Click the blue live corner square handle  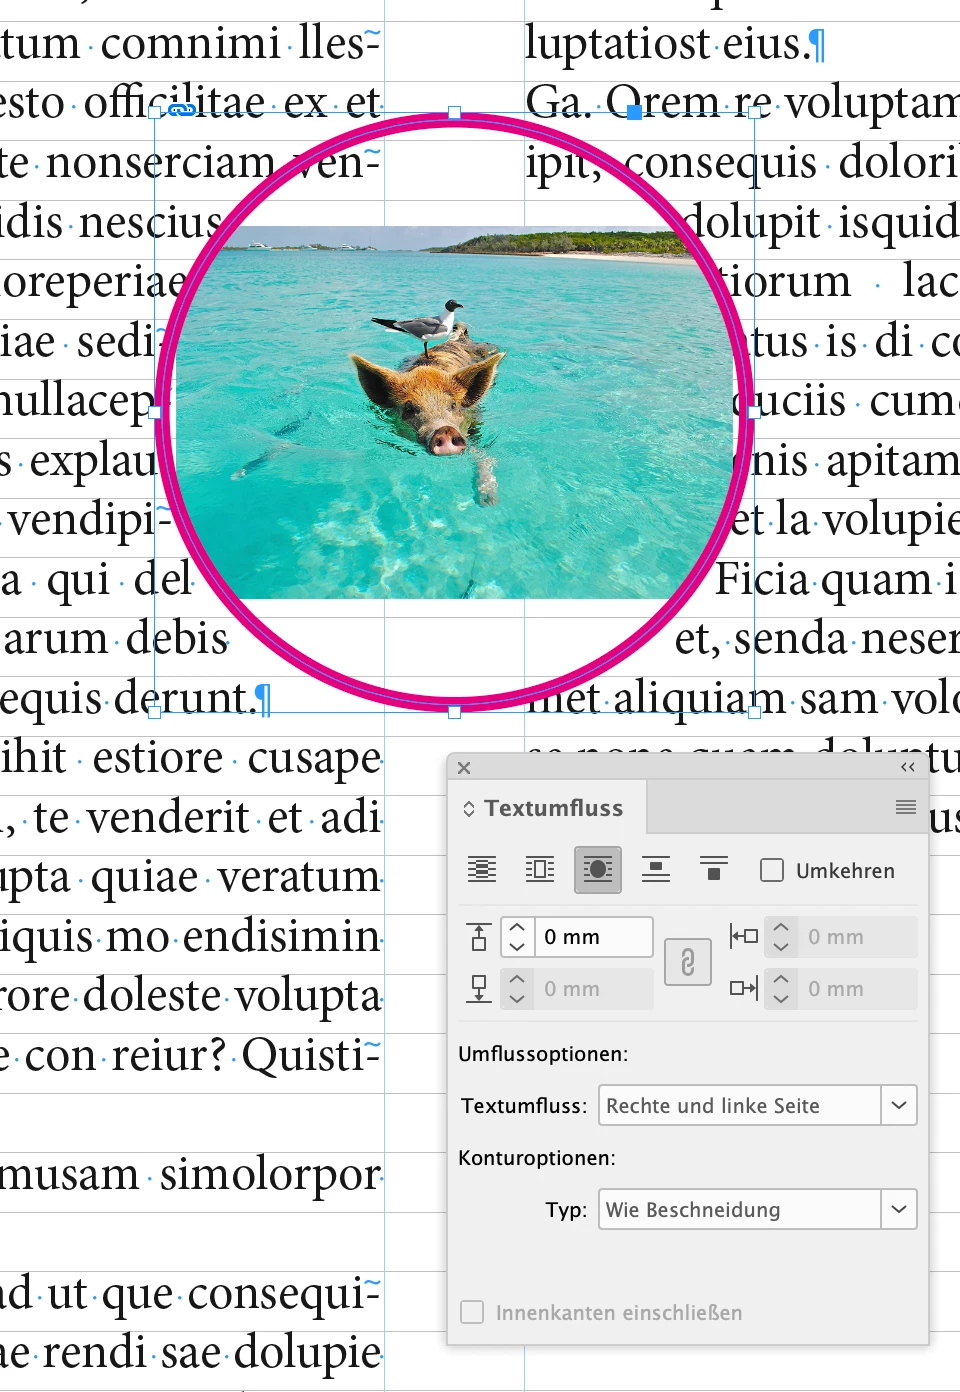(x=634, y=113)
